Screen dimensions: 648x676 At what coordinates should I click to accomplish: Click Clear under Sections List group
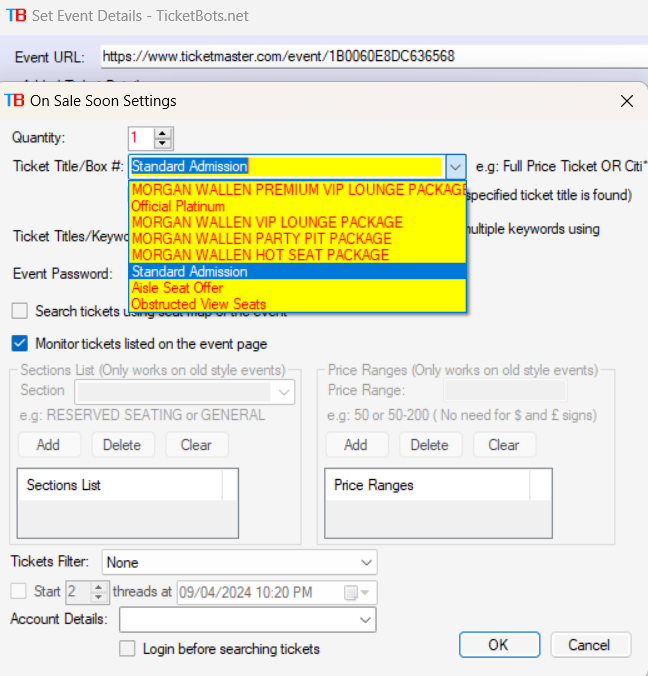[x=196, y=445]
